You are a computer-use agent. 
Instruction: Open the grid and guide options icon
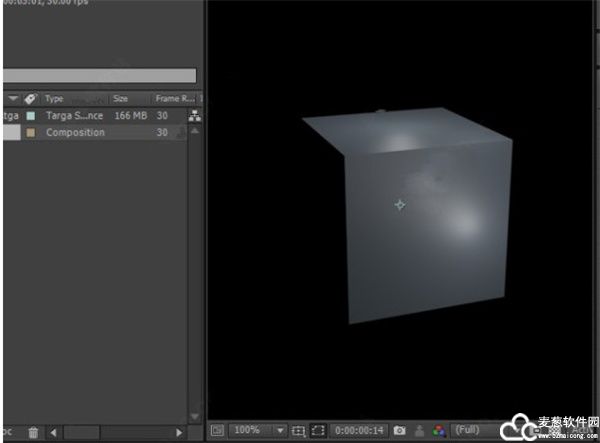tap(298, 431)
